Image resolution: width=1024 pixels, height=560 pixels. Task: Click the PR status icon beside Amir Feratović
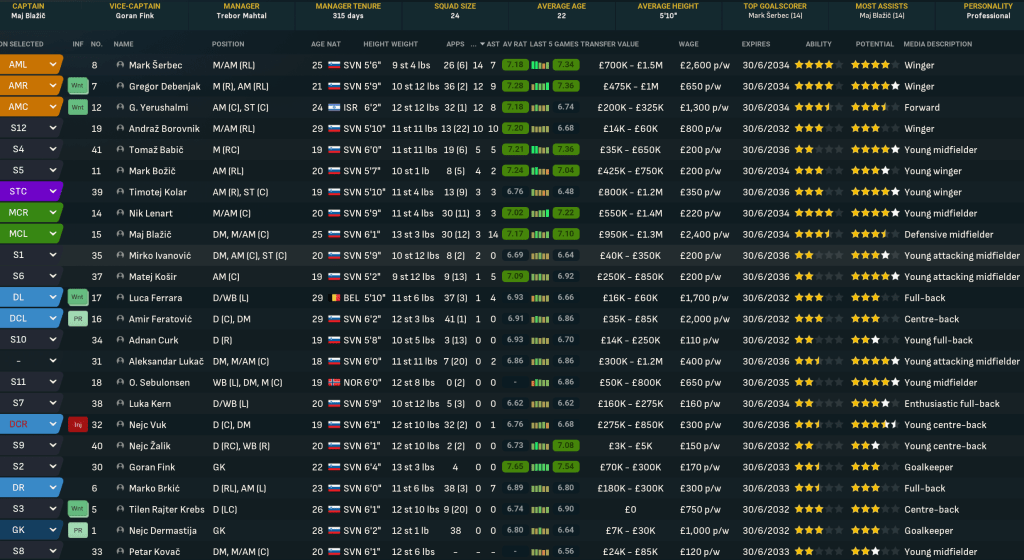[78, 319]
